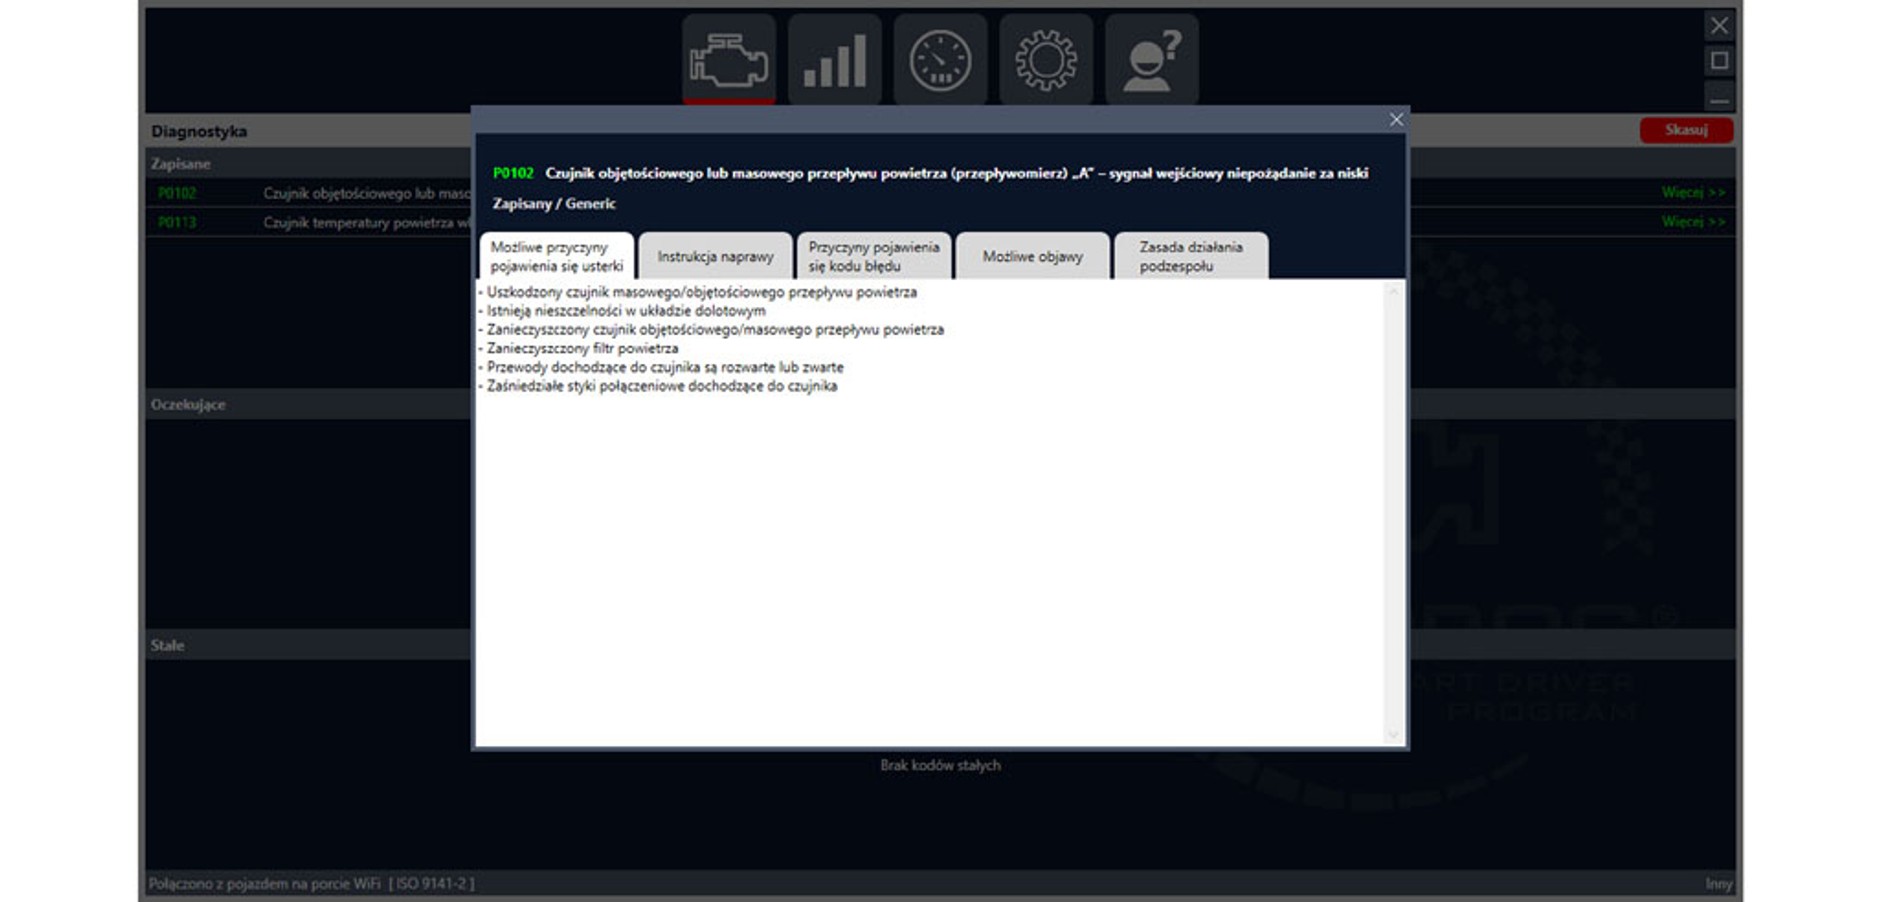The height and width of the screenshot is (902, 1880).
Task: Open the gauge dashboard icon
Action: coord(940,60)
